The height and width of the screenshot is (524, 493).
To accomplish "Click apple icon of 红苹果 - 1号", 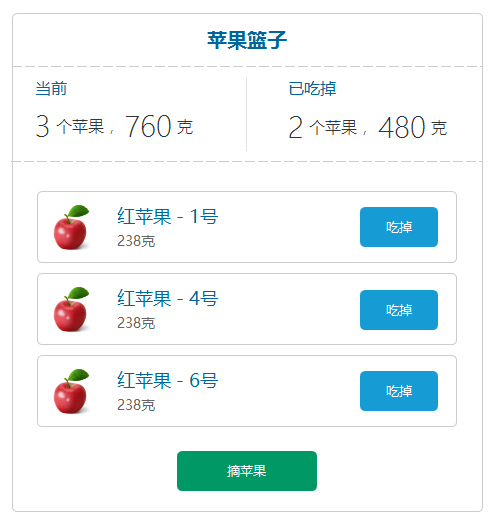I will click(x=72, y=227).
